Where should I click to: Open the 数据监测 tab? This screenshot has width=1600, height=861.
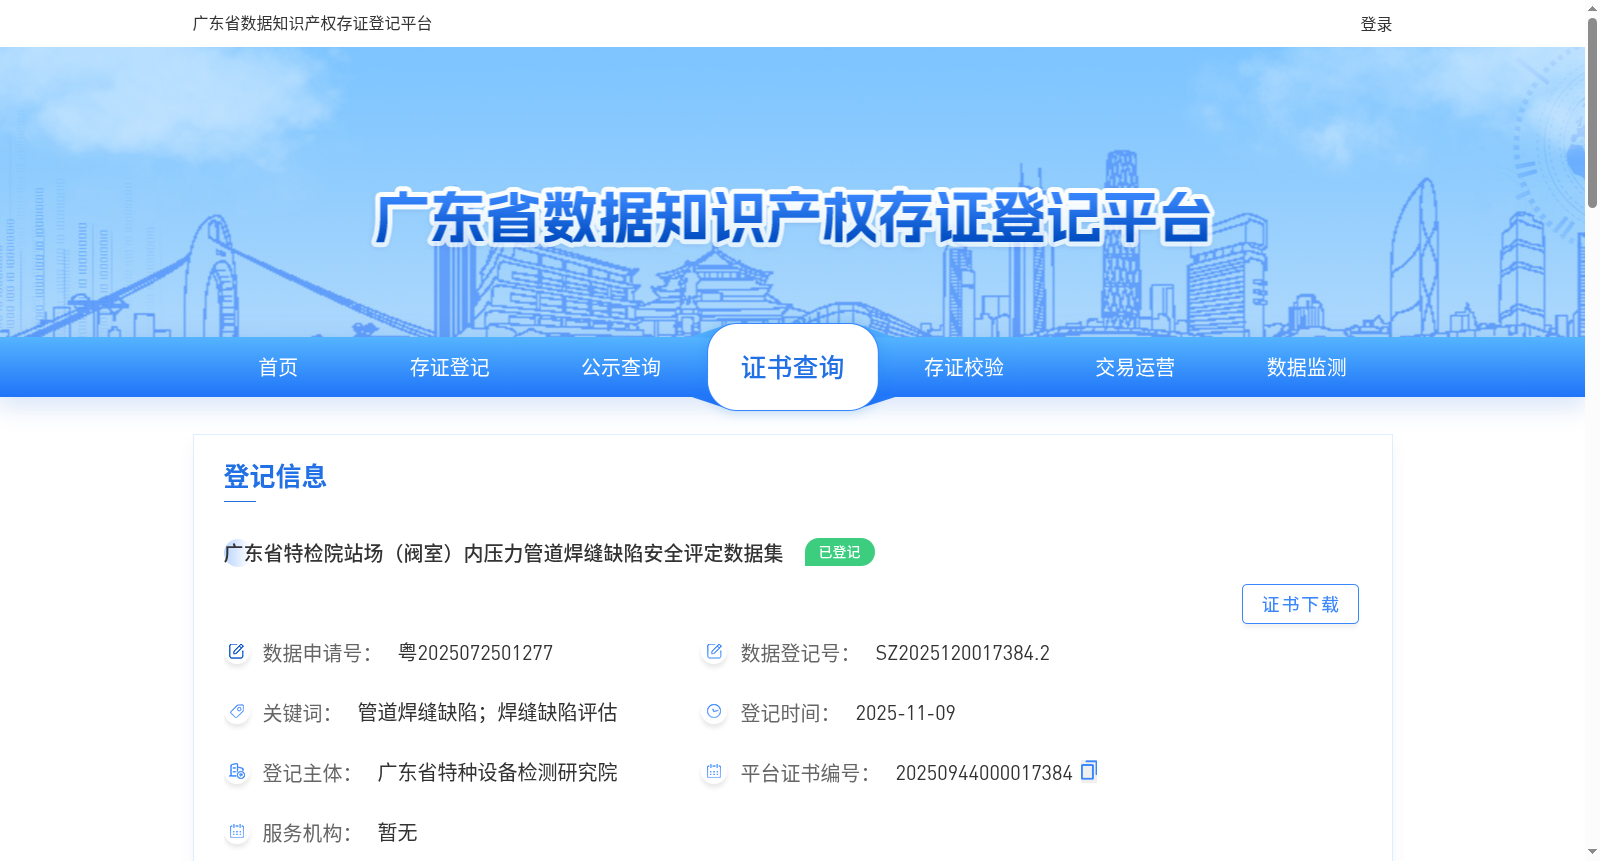pos(1307,367)
